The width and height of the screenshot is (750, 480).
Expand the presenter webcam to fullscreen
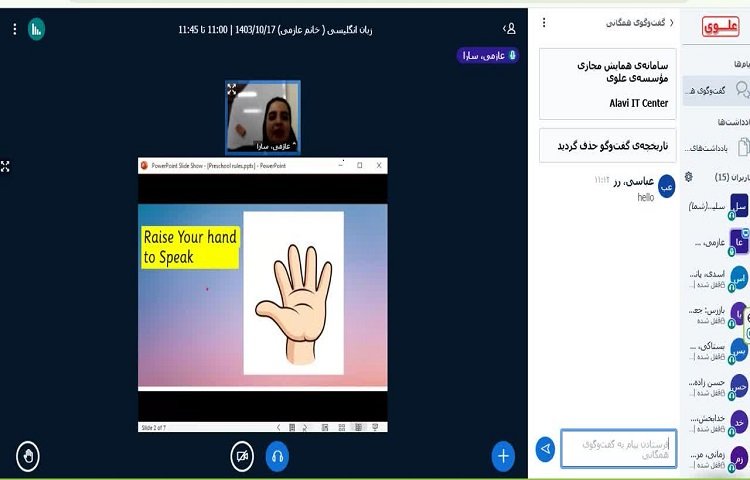tap(232, 90)
